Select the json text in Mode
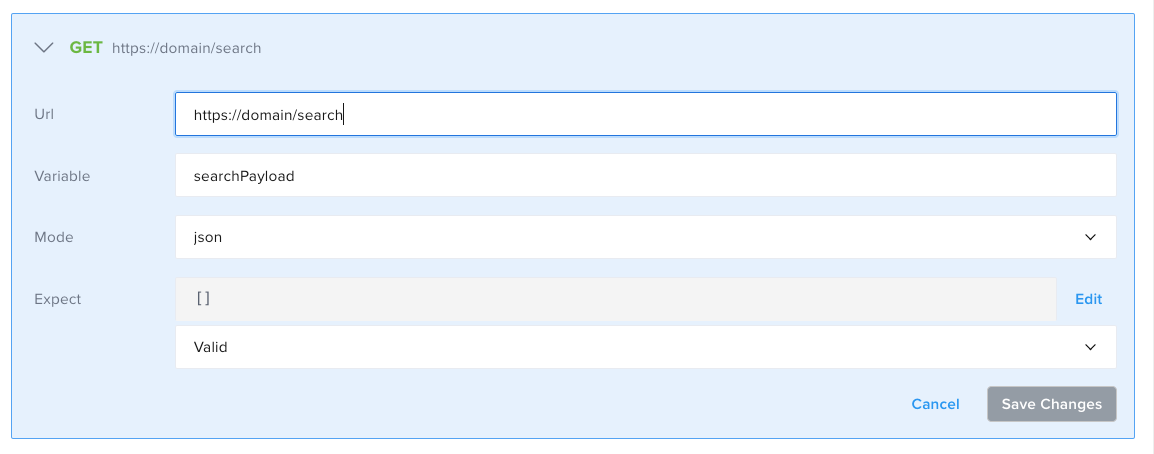The image size is (1154, 454). [x=208, y=237]
